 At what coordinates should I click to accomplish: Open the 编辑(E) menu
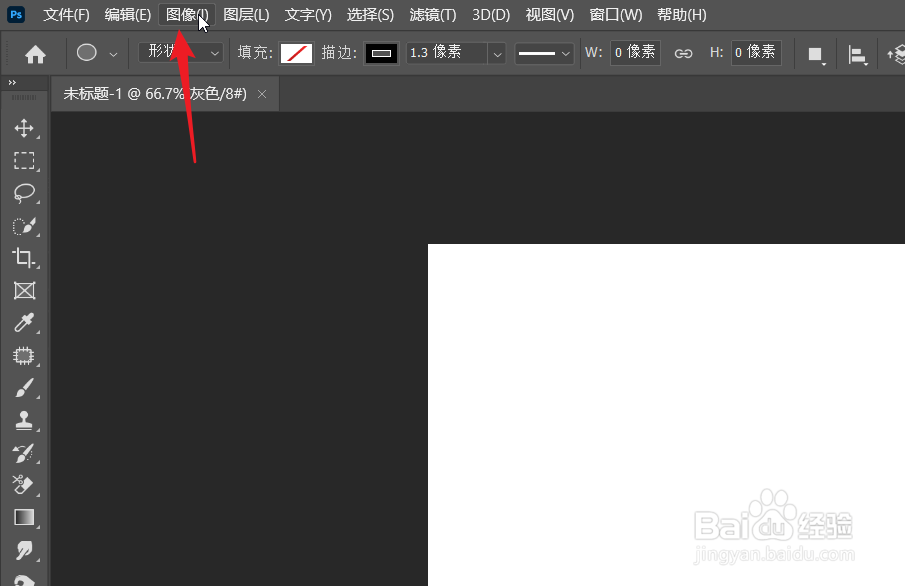click(x=128, y=14)
